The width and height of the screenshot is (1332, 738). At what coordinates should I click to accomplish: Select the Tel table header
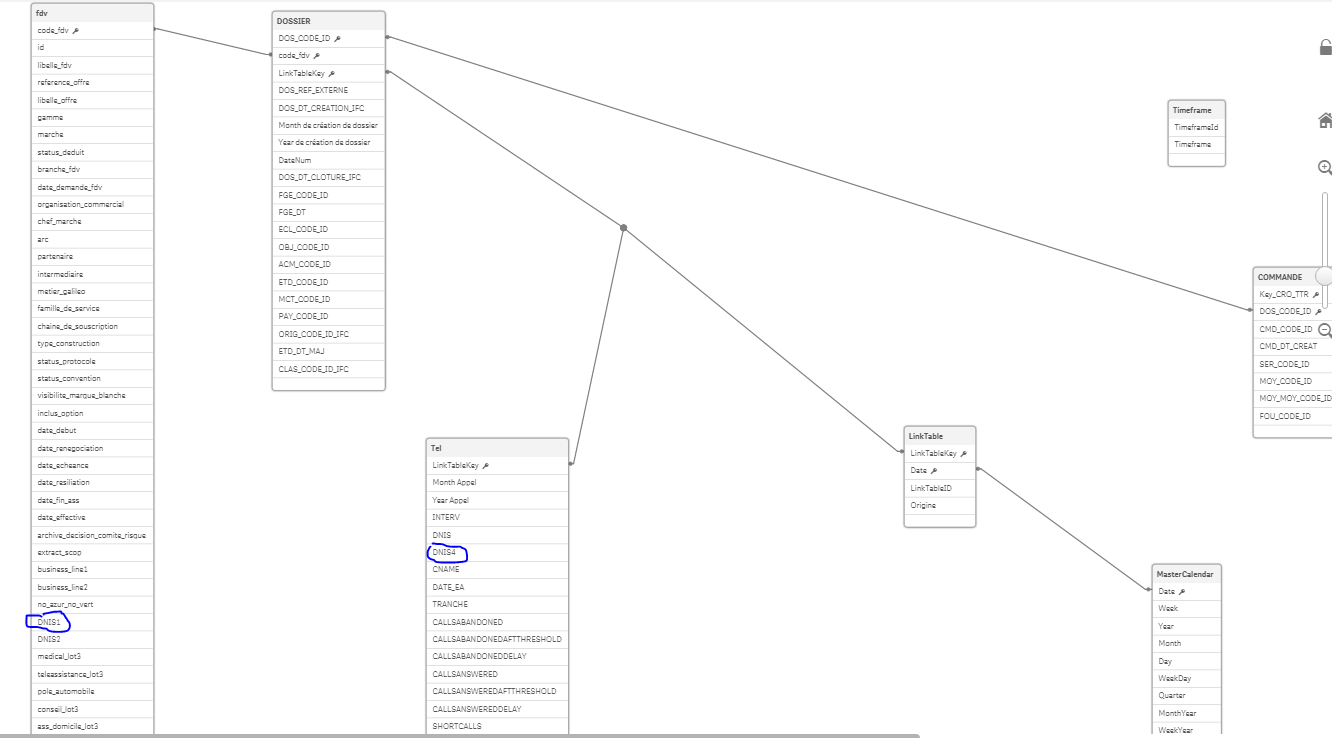point(498,447)
